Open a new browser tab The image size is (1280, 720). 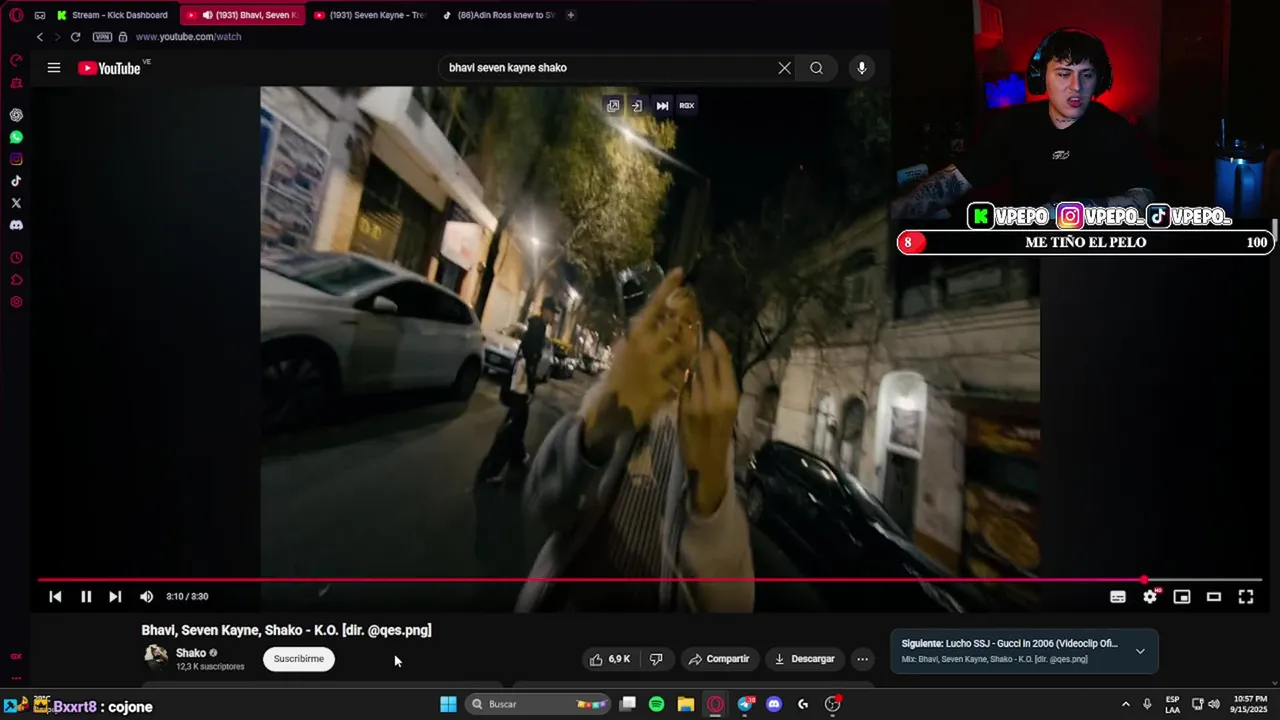click(x=571, y=15)
